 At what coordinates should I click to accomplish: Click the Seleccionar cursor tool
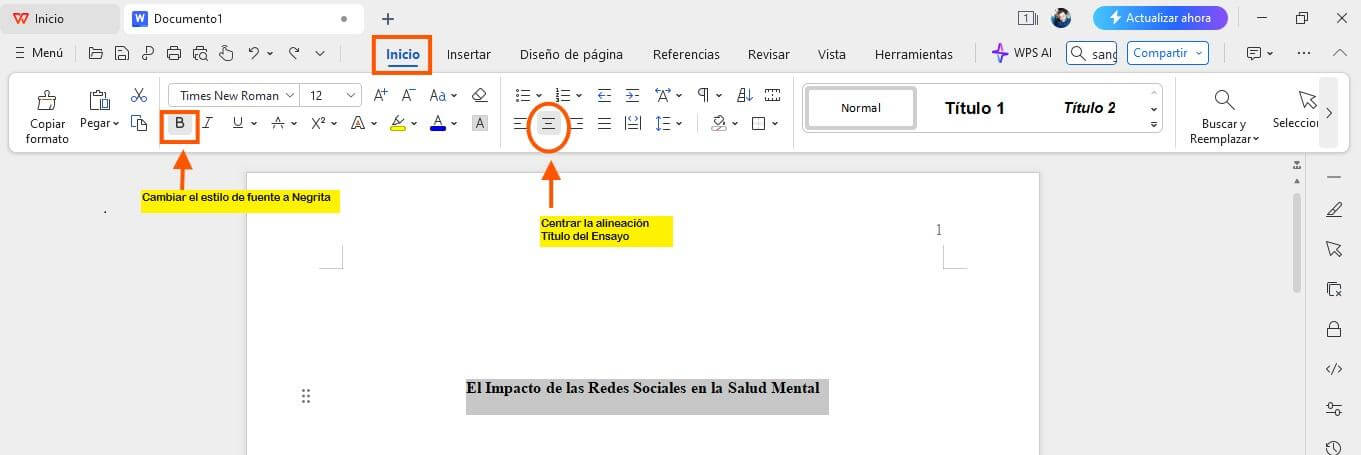coord(1307,100)
